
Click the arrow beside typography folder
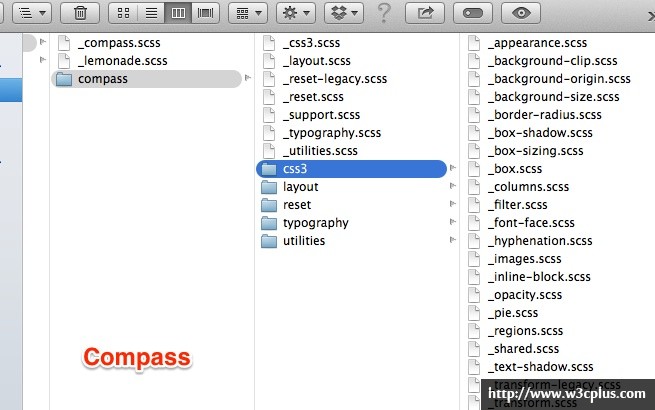pyautogui.click(x=453, y=222)
